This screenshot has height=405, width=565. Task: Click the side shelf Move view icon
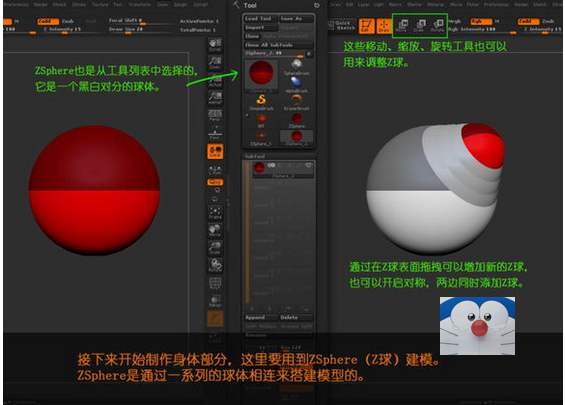215,231
